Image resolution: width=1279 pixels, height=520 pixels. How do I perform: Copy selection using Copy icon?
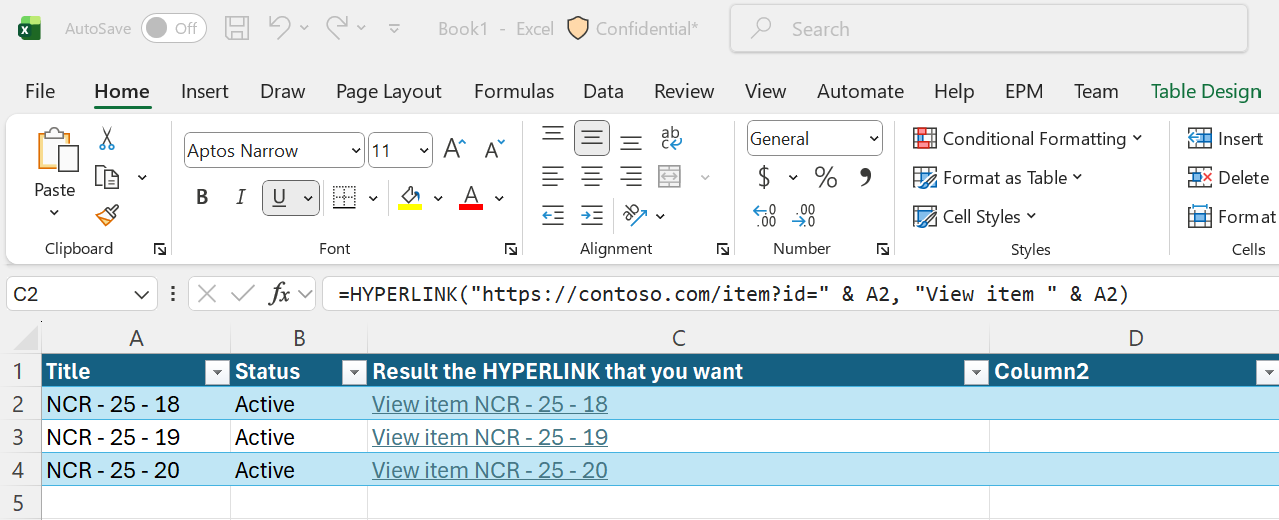pyautogui.click(x=107, y=177)
